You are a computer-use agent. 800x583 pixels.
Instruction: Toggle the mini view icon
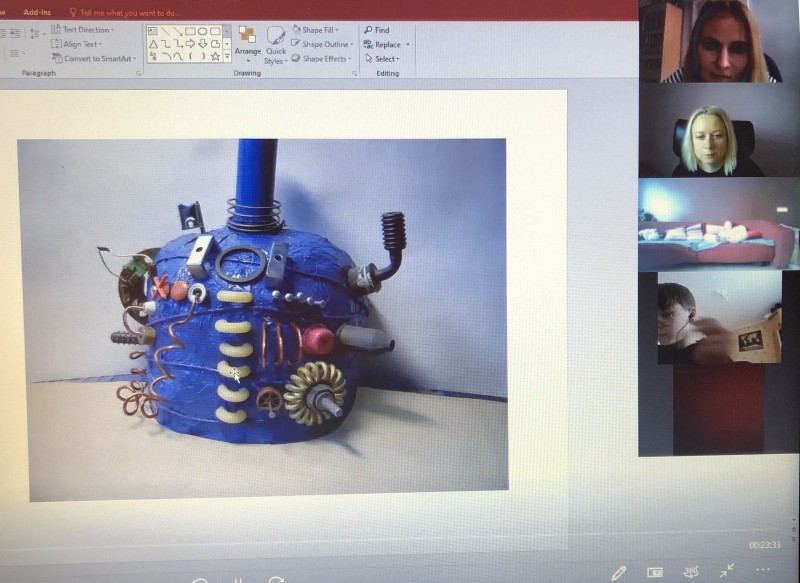click(x=655, y=572)
